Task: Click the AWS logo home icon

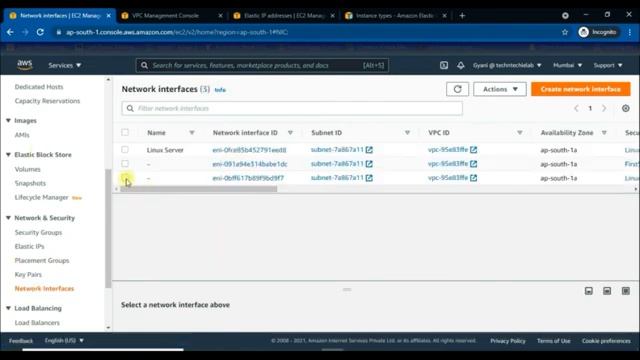Action: click(x=25, y=65)
